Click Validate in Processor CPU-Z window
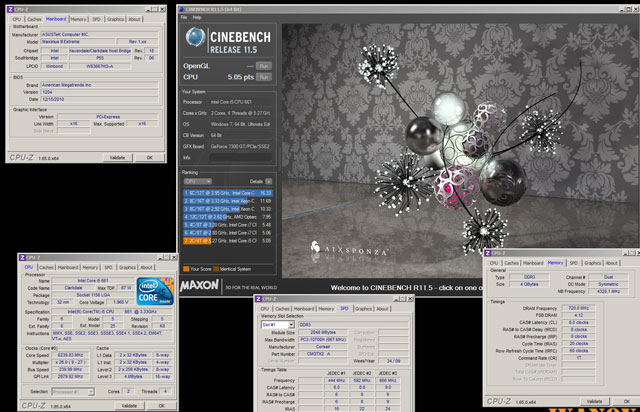Image resolution: width=640 pixels, height=412 pixels. click(x=129, y=406)
